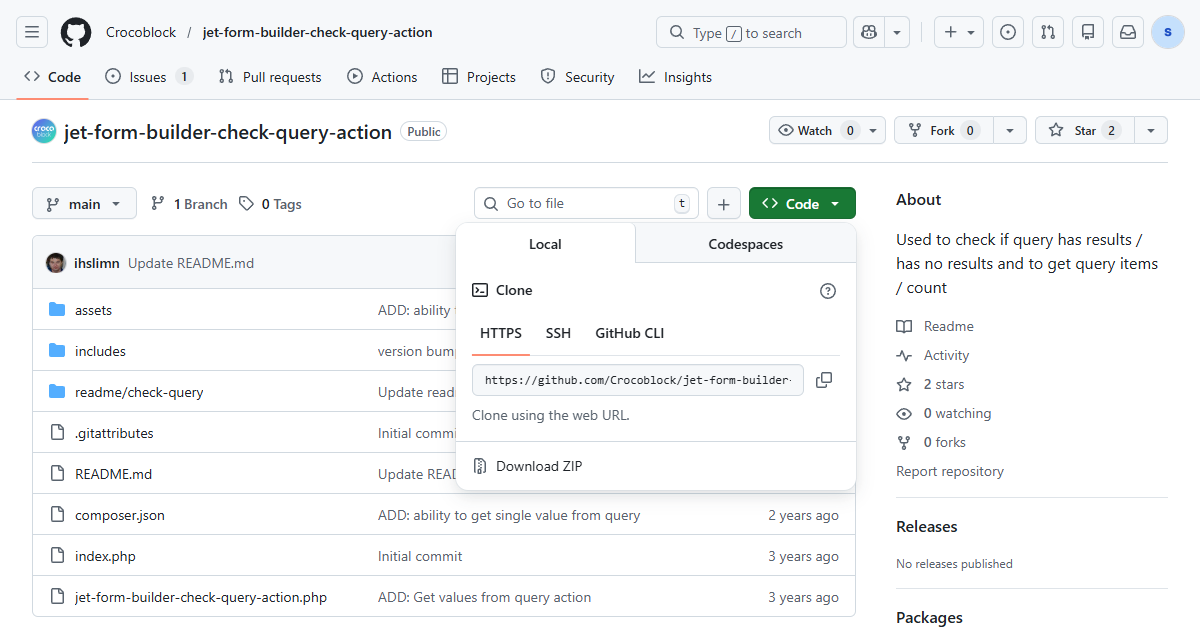Open the jet-form-builder-check-query-action.php file

coord(201,597)
